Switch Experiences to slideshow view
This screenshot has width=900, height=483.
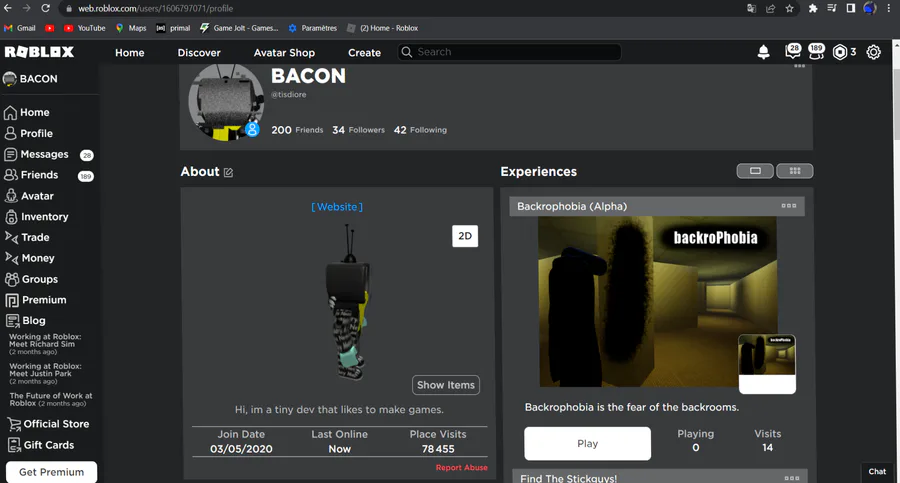coord(755,171)
